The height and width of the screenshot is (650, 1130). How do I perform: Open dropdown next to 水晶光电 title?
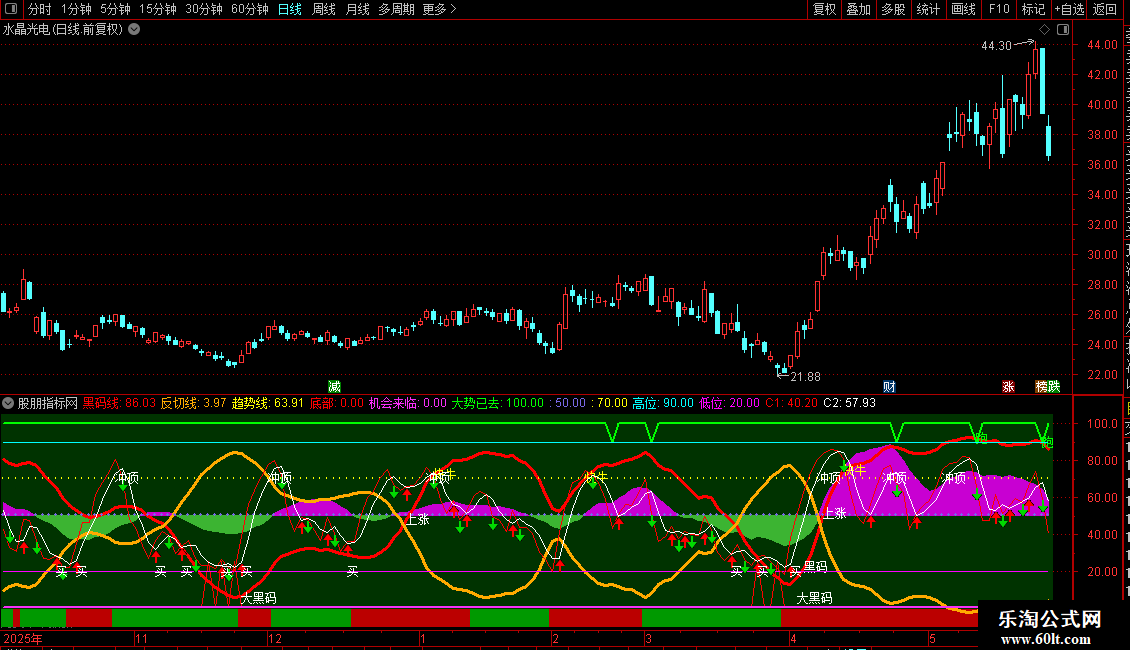(134, 30)
